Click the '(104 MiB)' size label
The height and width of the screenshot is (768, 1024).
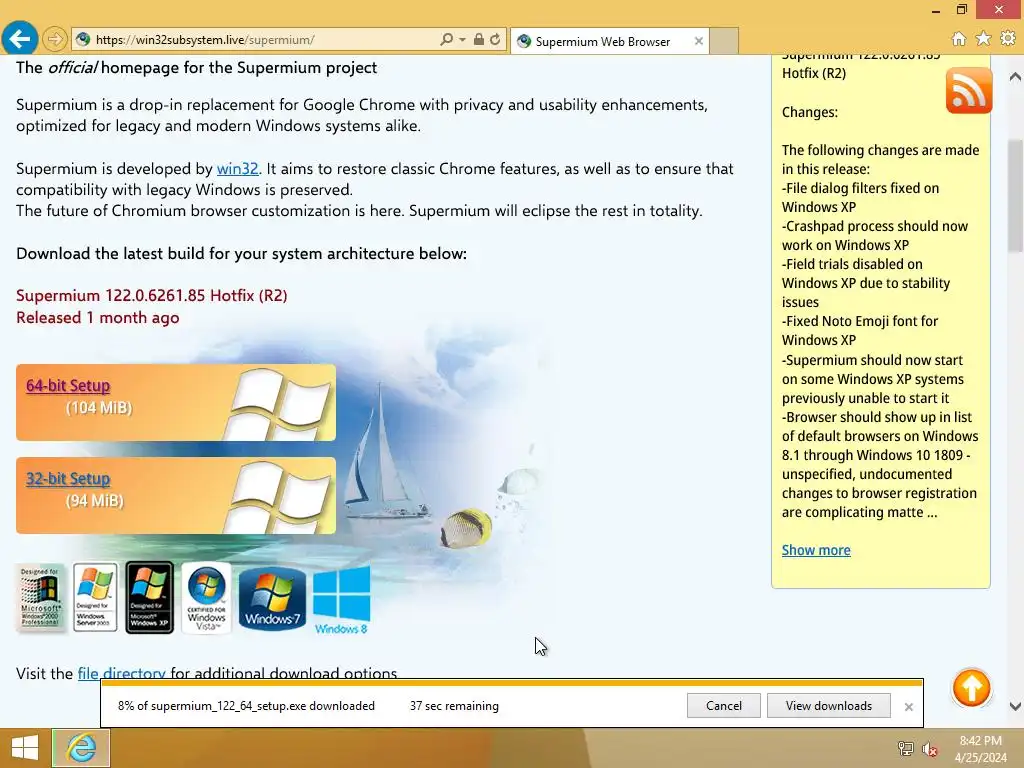click(99, 408)
